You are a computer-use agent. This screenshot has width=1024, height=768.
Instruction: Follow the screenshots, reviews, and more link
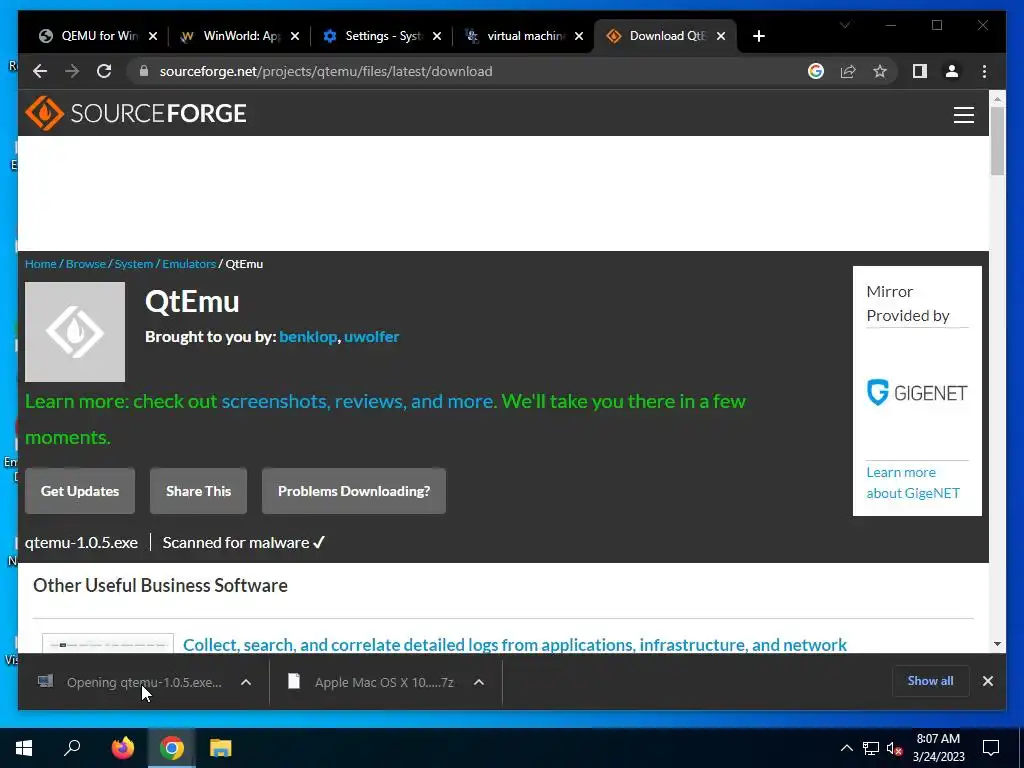(x=358, y=401)
